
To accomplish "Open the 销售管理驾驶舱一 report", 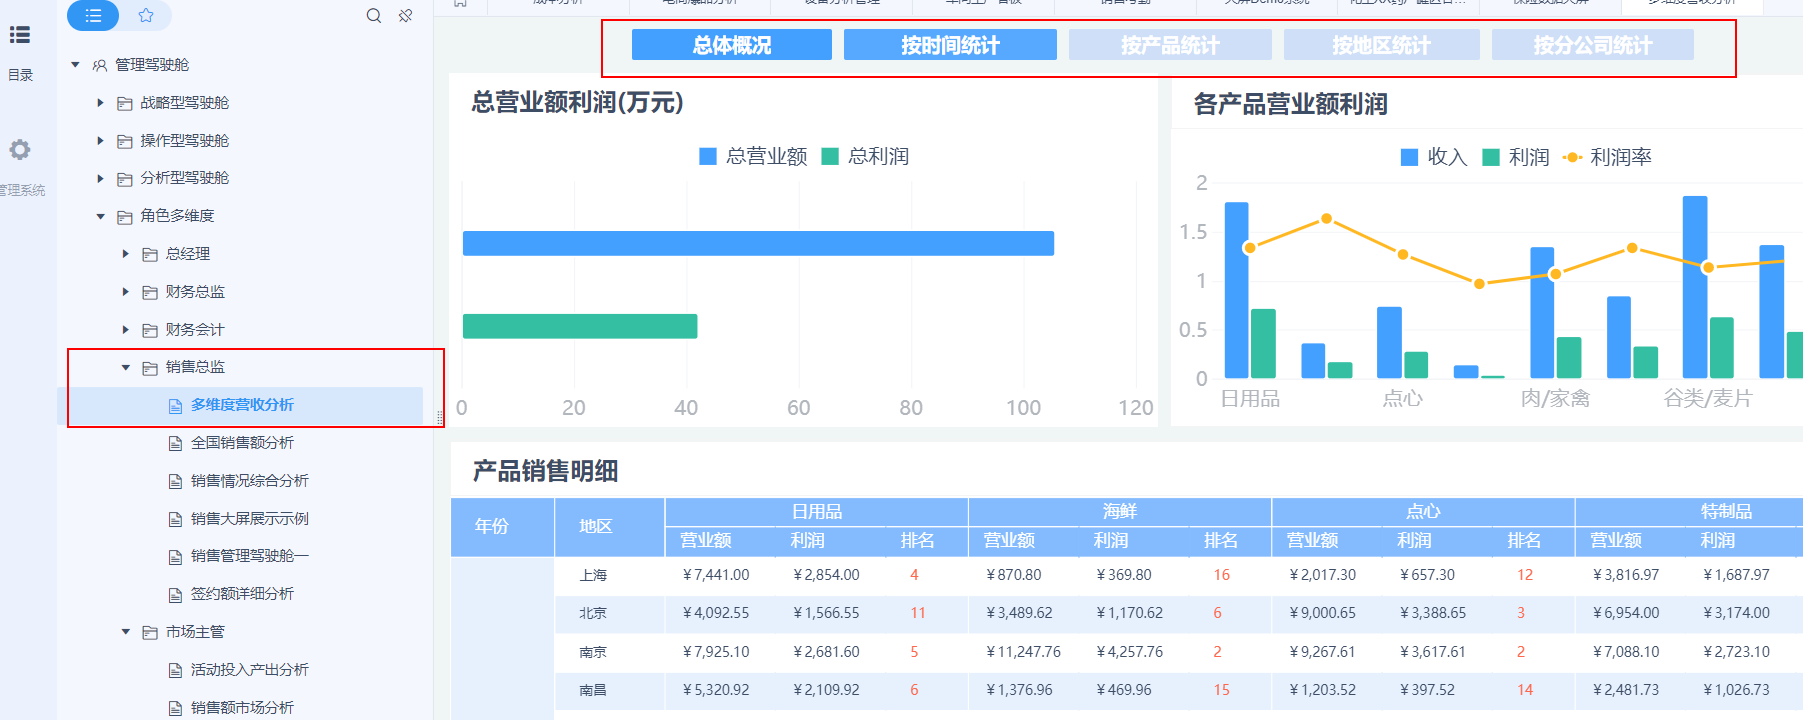I will tap(250, 556).
